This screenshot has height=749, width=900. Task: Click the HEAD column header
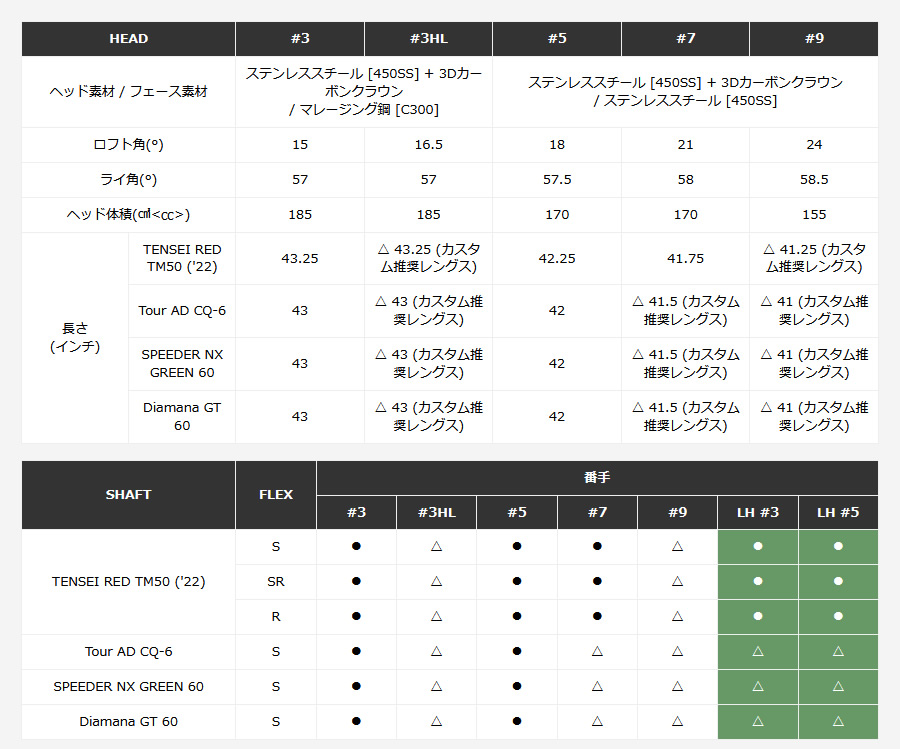129,38
